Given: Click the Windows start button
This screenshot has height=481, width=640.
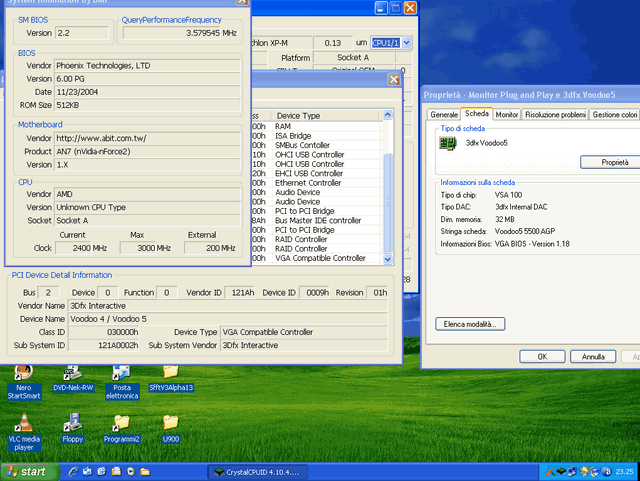Looking at the screenshot, I should (x=29, y=472).
